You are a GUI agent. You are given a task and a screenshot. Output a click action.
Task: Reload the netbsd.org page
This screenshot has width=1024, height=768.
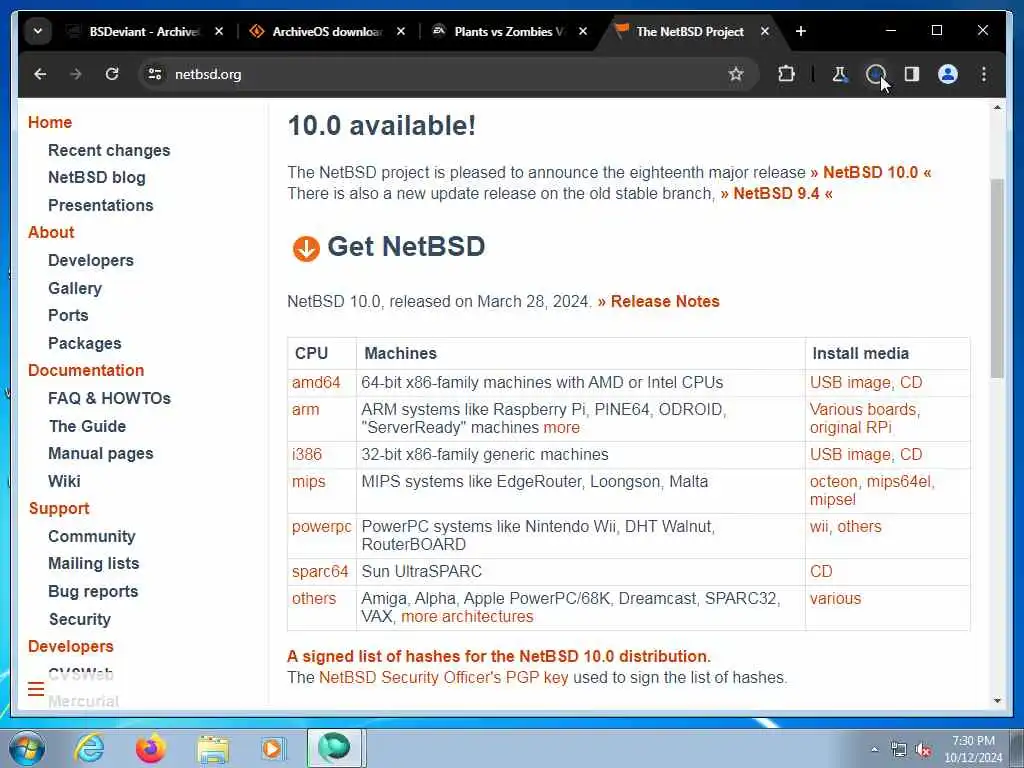point(112,74)
